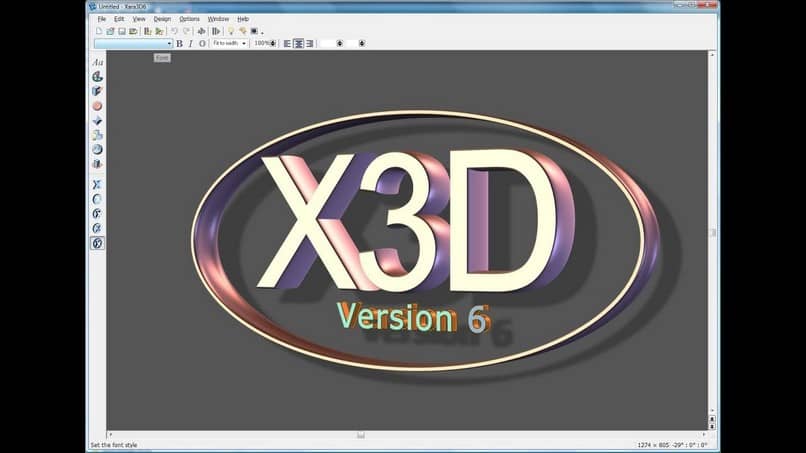Open the Help menu
This screenshot has width=806, height=453.
pos(243,19)
